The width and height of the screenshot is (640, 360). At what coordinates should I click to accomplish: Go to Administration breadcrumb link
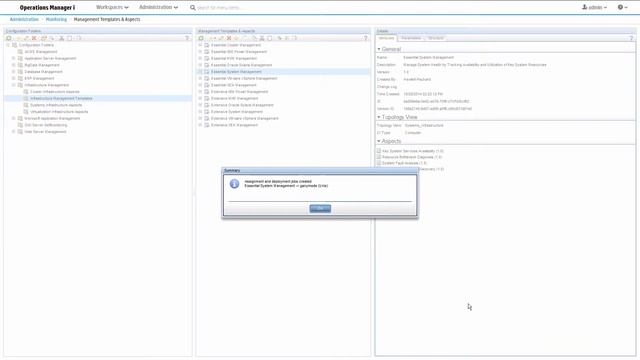[24, 19]
